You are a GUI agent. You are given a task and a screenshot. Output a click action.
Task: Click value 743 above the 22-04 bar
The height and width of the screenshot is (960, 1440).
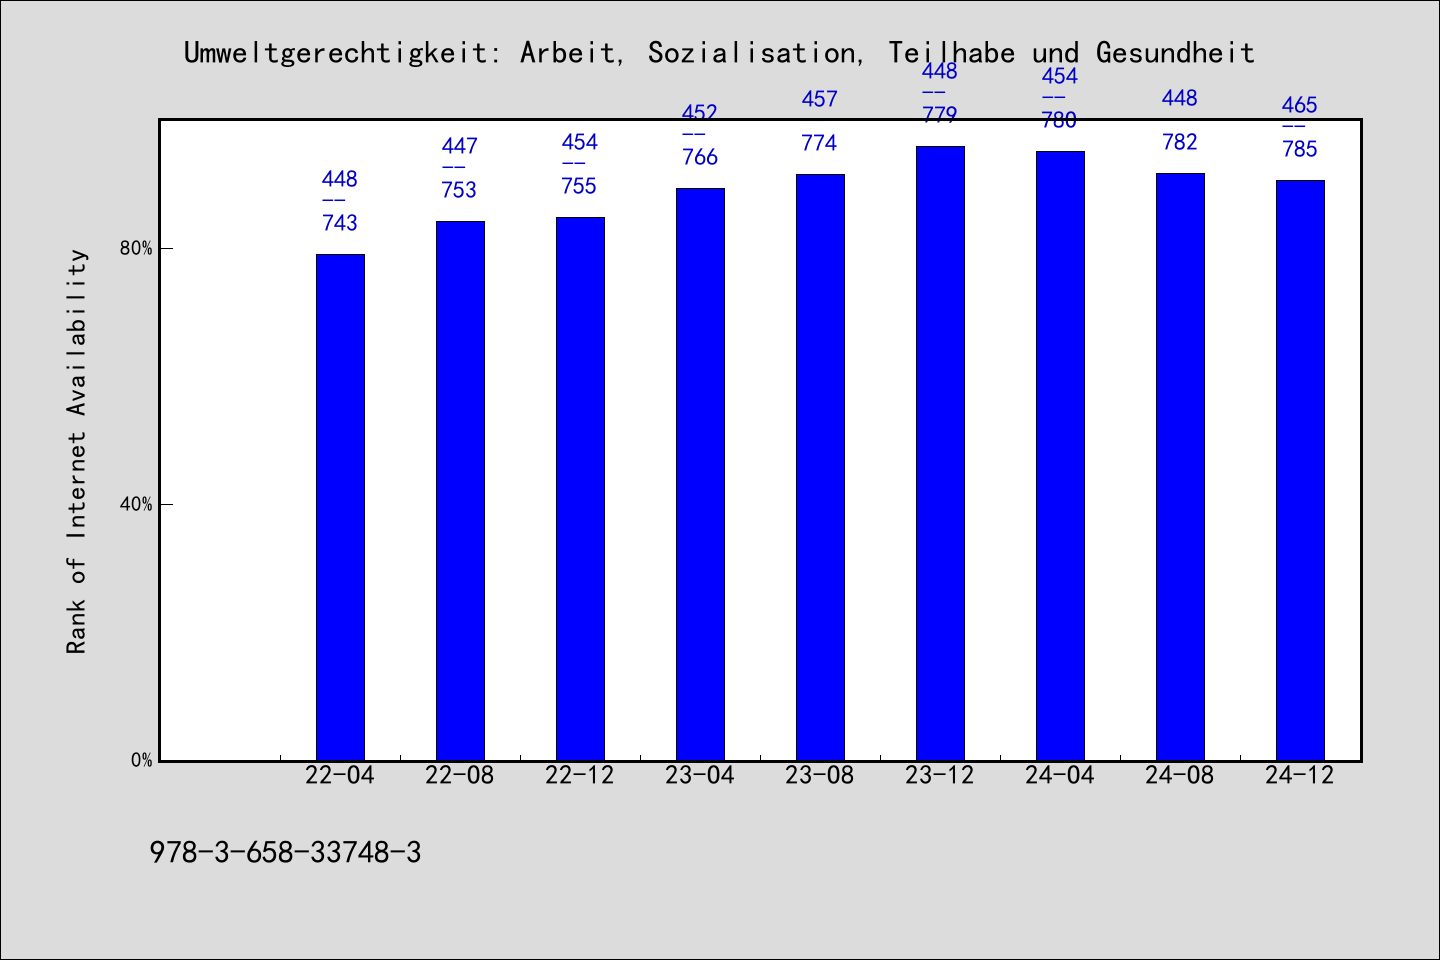tap(340, 223)
